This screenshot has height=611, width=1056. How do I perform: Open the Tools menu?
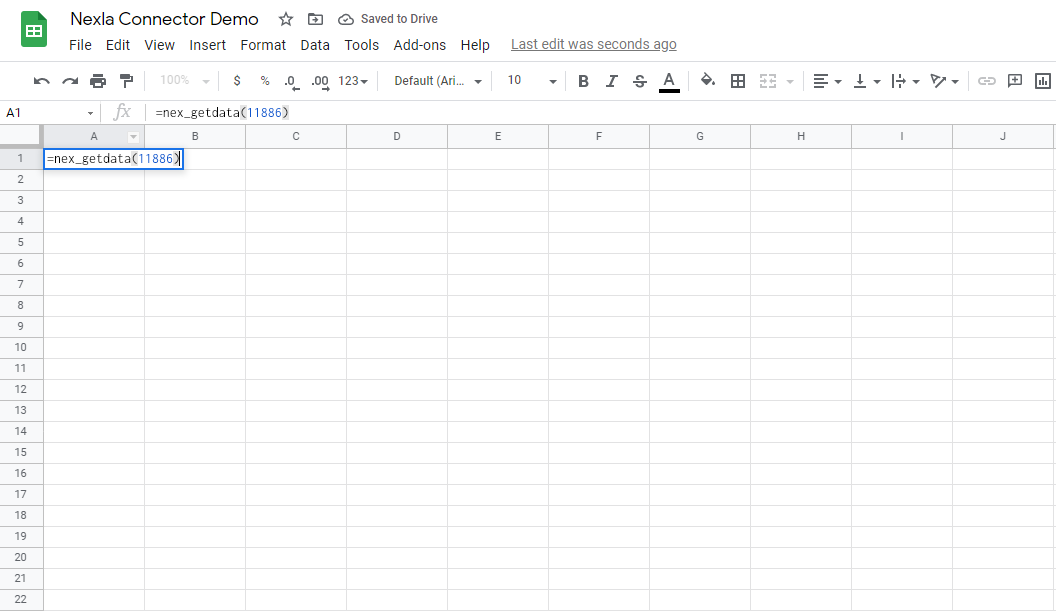pos(362,45)
